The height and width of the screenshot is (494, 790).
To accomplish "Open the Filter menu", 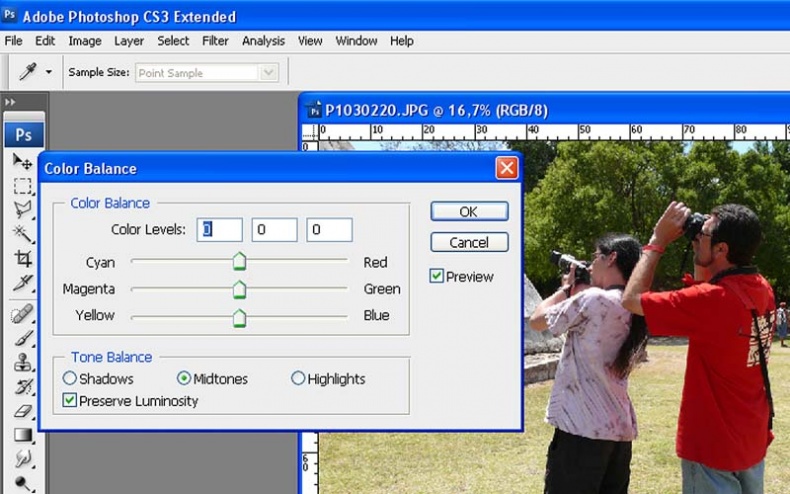I will pyautogui.click(x=215, y=41).
